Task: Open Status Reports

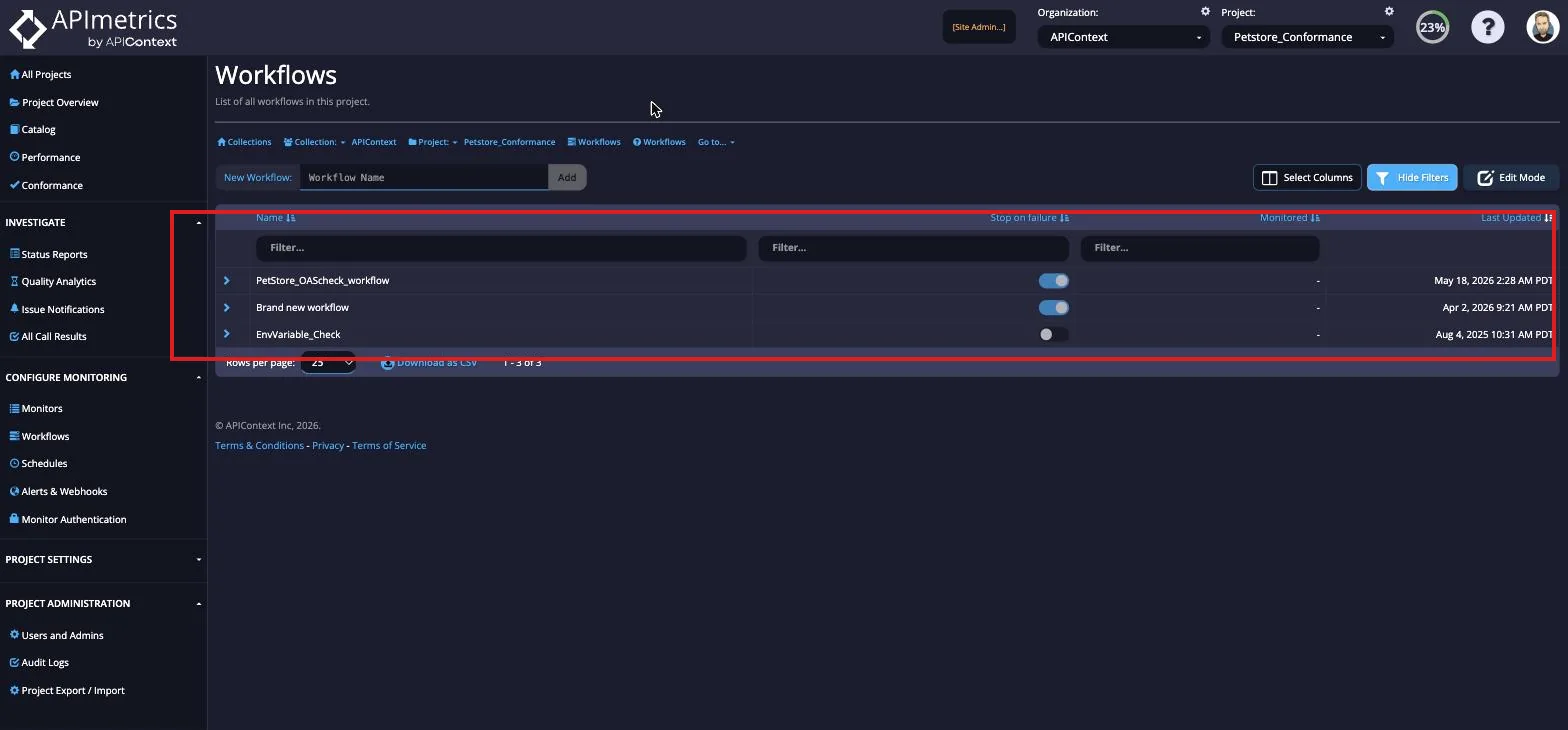Action: pos(48,254)
